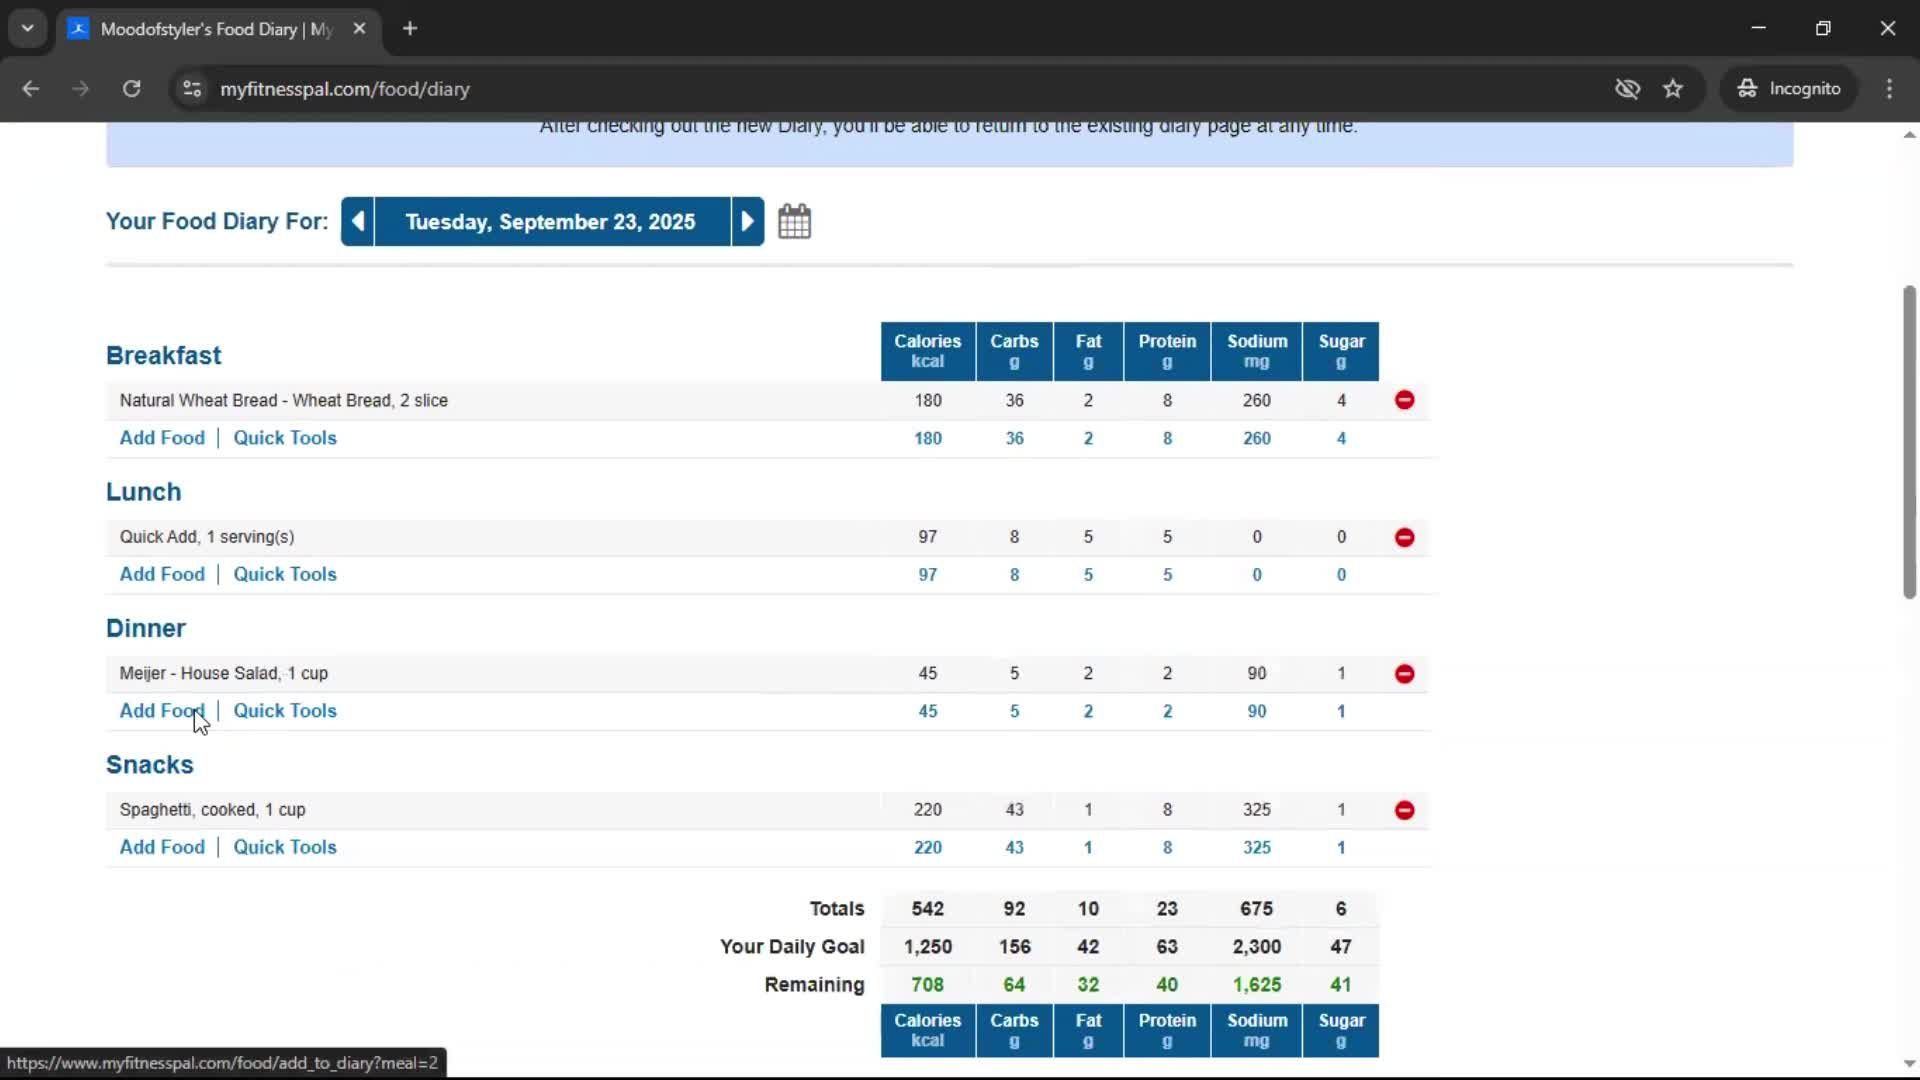Image resolution: width=1920 pixels, height=1080 pixels.
Task: Close the Food Diary tab
Action: [x=359, y=28]
